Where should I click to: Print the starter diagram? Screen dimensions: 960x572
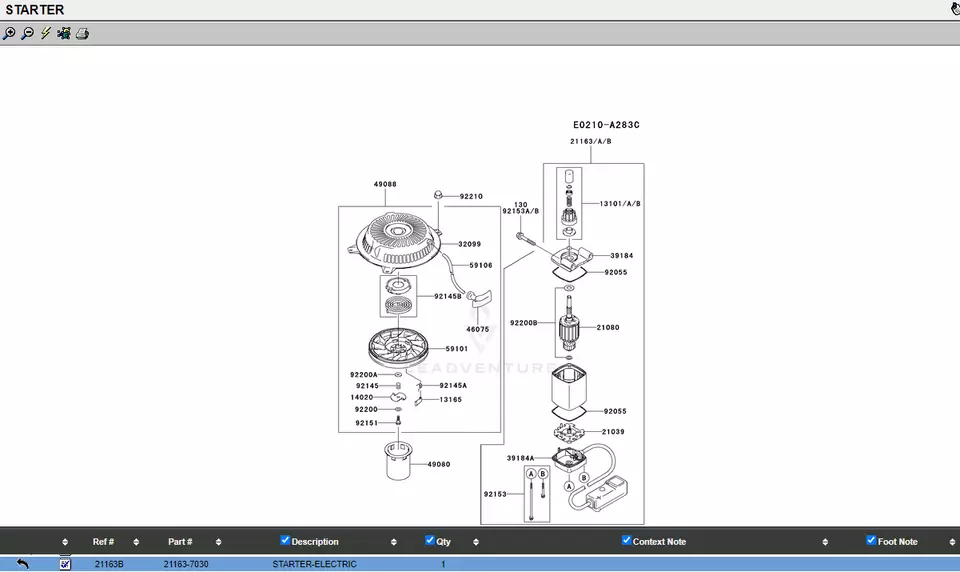tap(82, 33)
